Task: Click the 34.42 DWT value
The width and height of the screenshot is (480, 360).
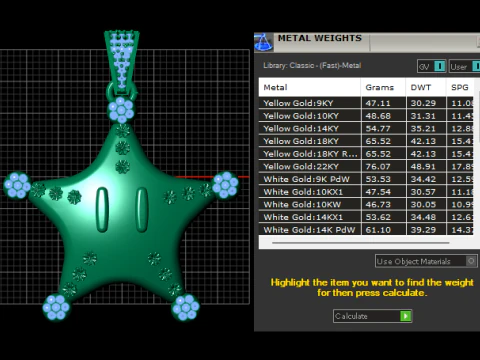Action: (x=423, y=179)
